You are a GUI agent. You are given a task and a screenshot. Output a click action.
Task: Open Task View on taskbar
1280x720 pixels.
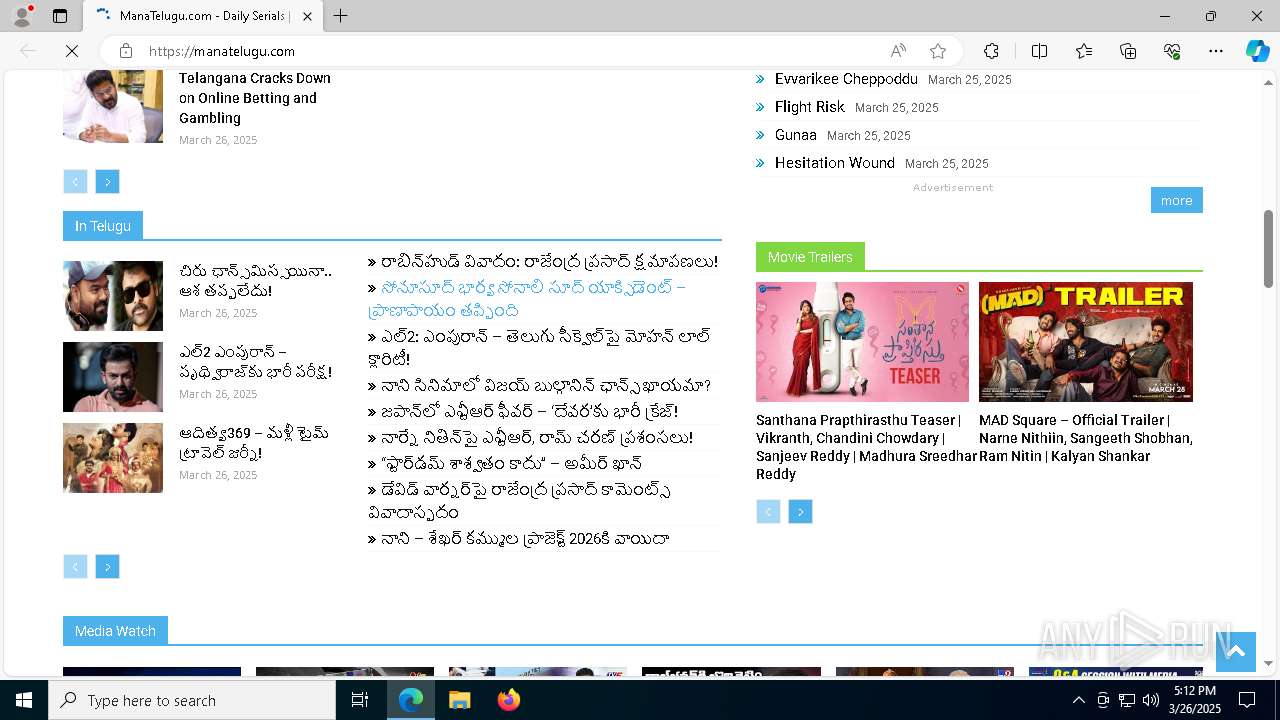click(360, 700)
